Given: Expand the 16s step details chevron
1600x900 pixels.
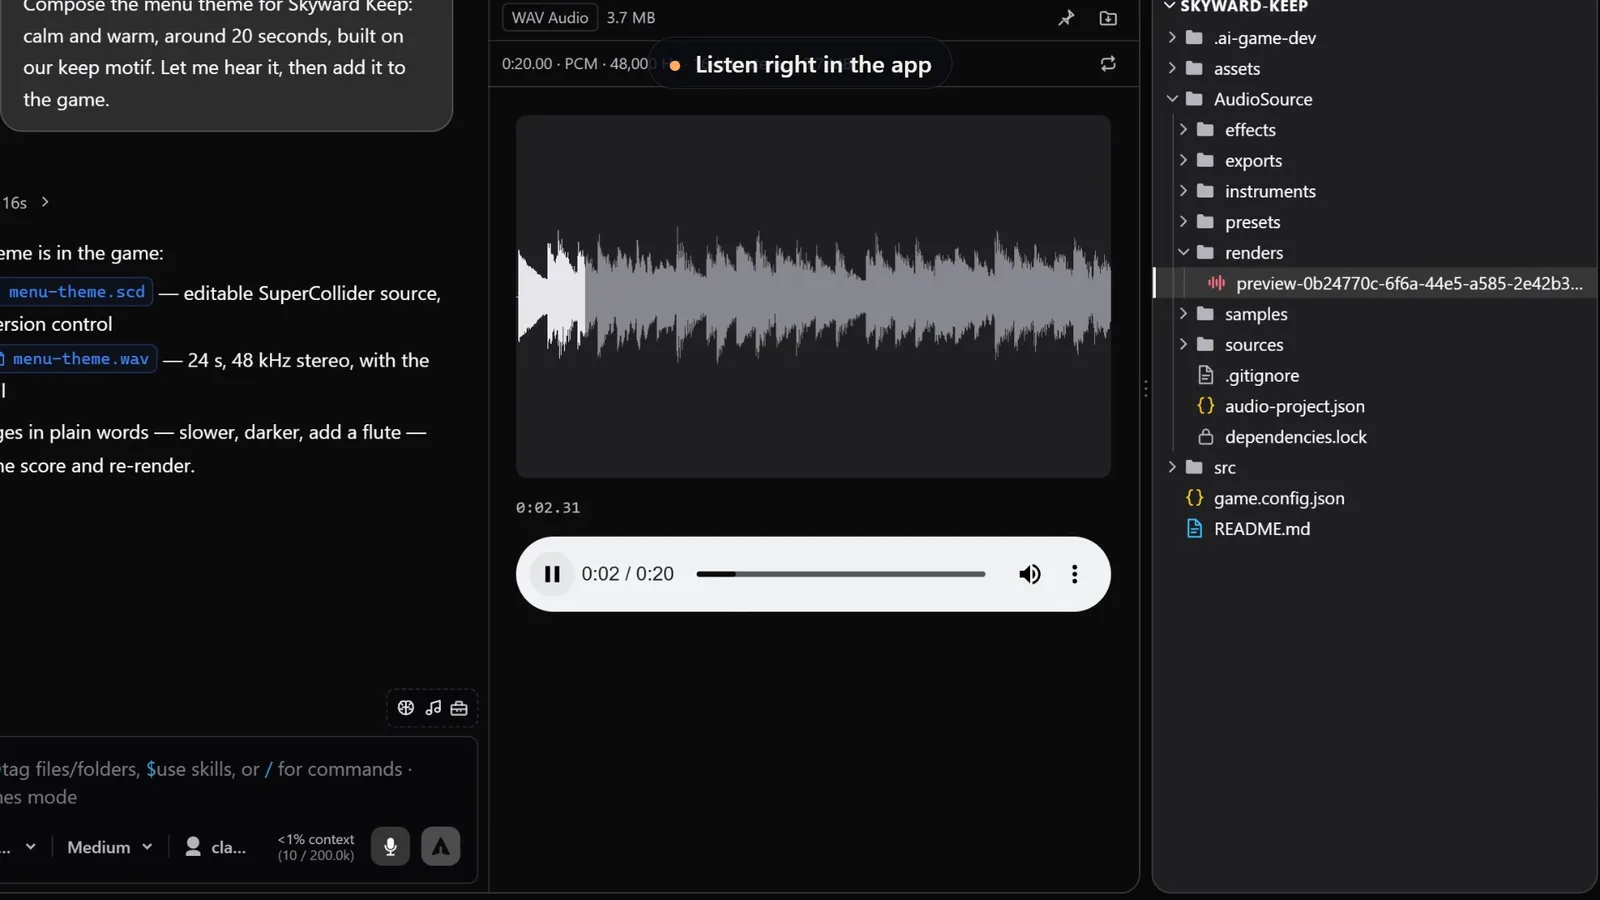Looking at the screenshot, I should [45, 202].
